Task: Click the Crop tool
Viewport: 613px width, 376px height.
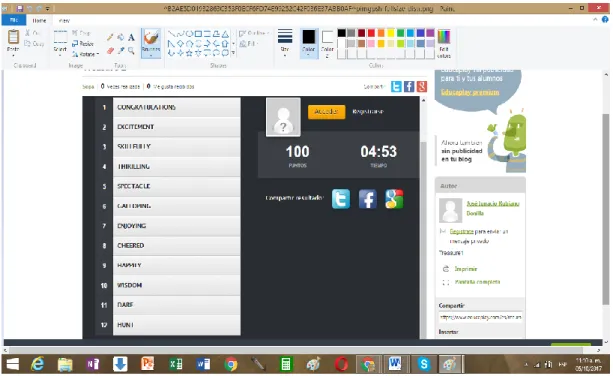Action: pos(81,33)
